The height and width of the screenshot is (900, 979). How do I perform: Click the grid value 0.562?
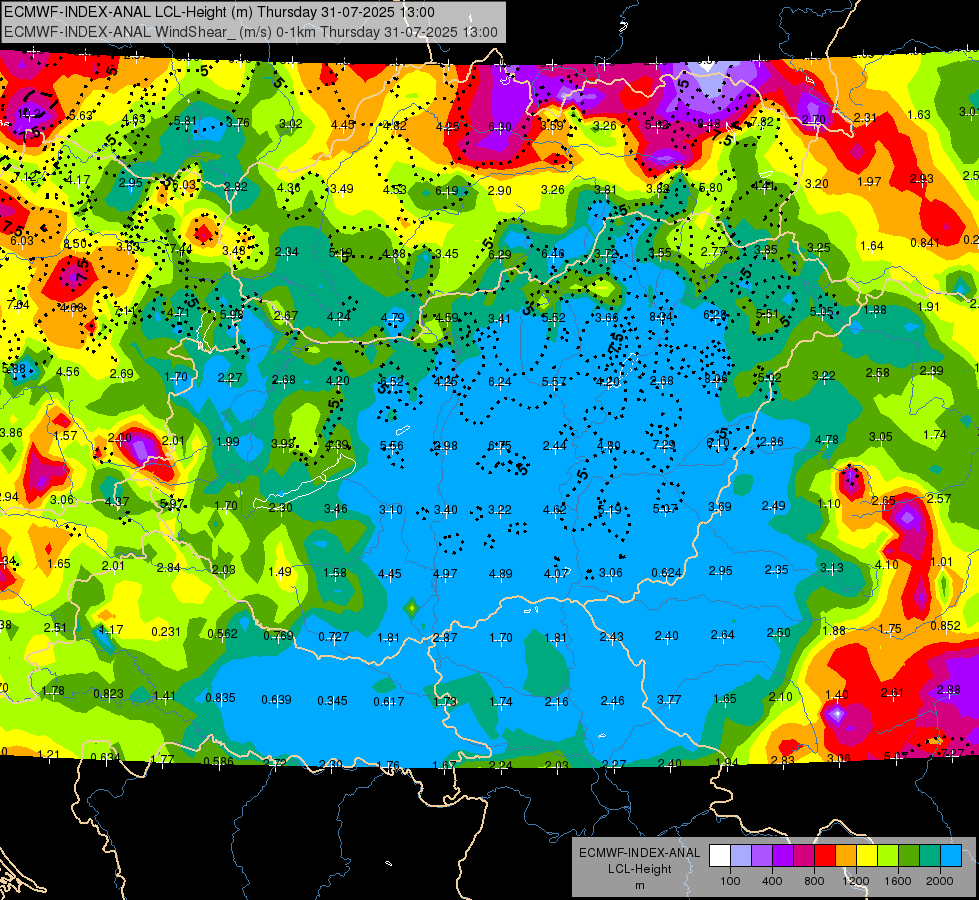(x=222, y=633)
